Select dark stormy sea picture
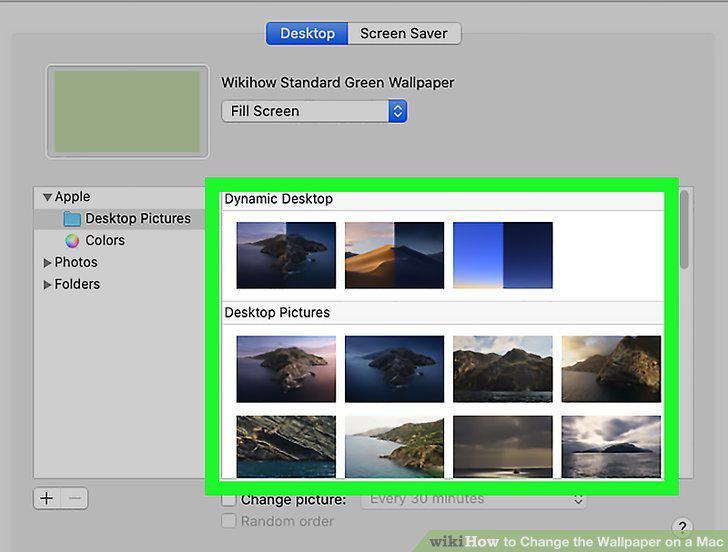Viewport: 728px width, 552px height. pos(503,447)
